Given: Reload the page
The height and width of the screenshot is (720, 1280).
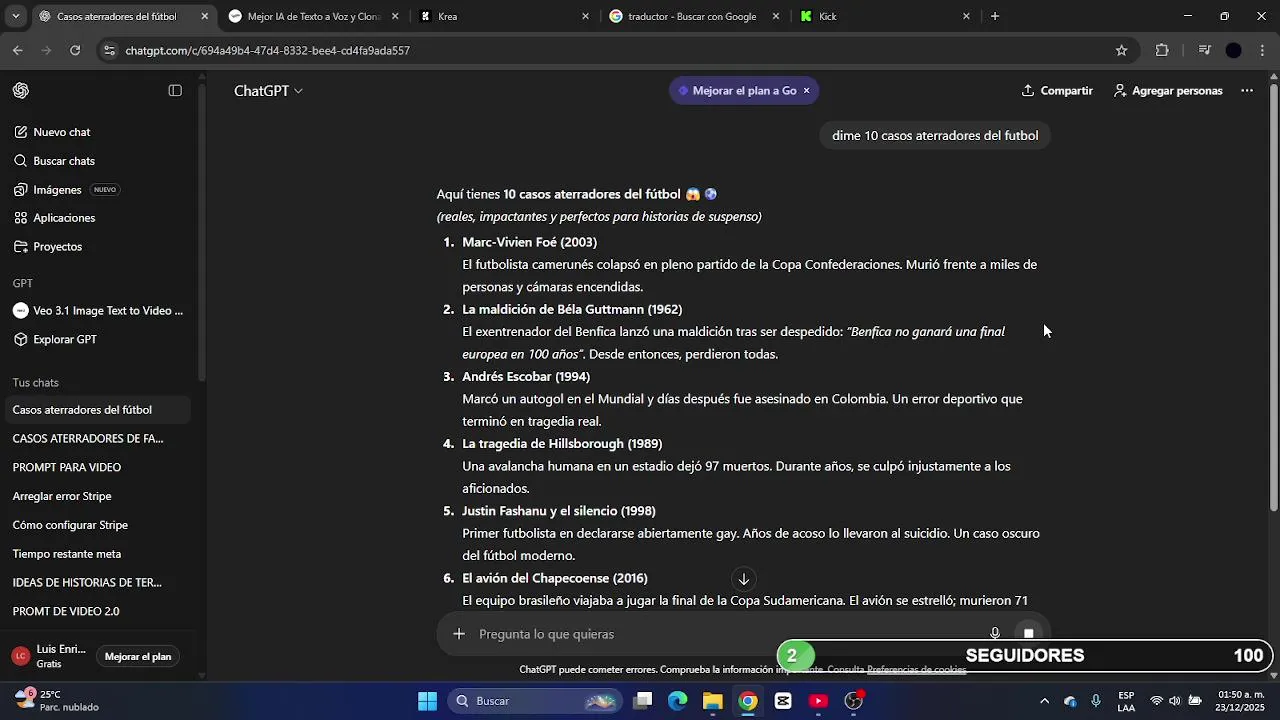Looking at the screenshot, I should (75, 50).
